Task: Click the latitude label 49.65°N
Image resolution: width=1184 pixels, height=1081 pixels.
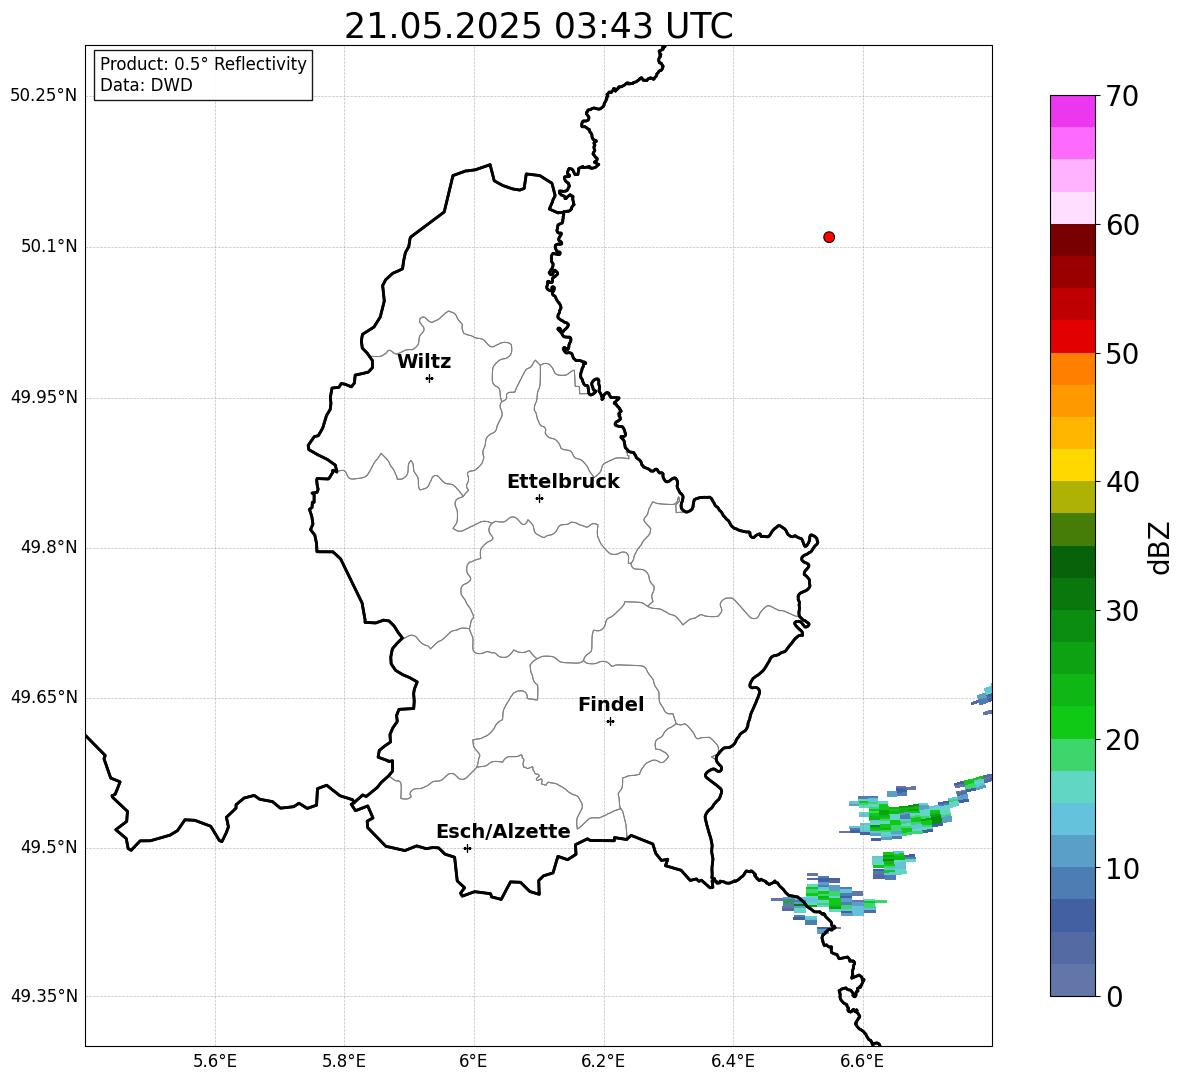Action: tap(44, 697)
